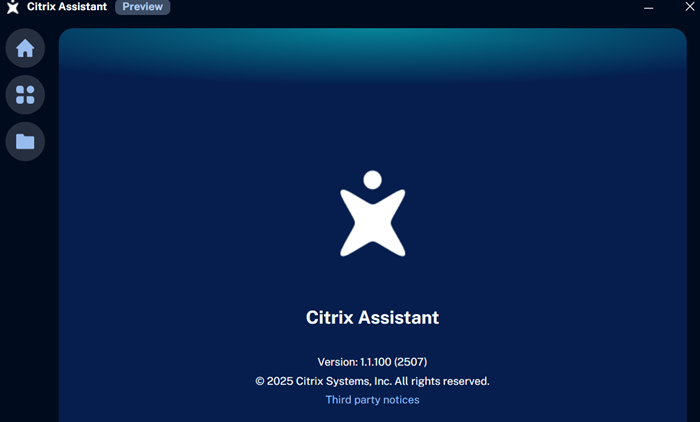Screen dimensions: 700x422
Task: Click the large Citrix logo in the center
Action: coord(373,213)
